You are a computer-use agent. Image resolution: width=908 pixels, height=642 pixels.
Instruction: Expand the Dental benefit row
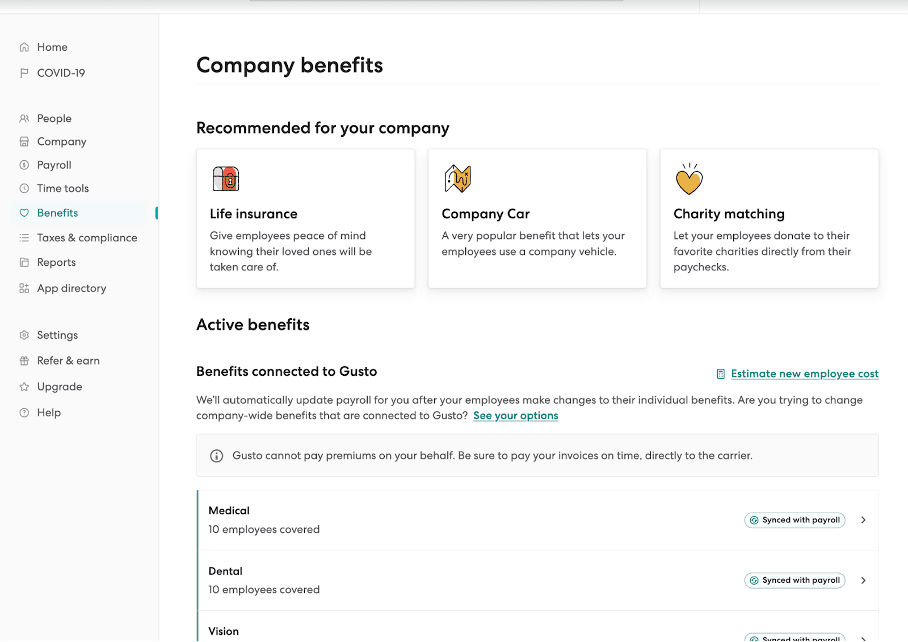pos(862,580)
